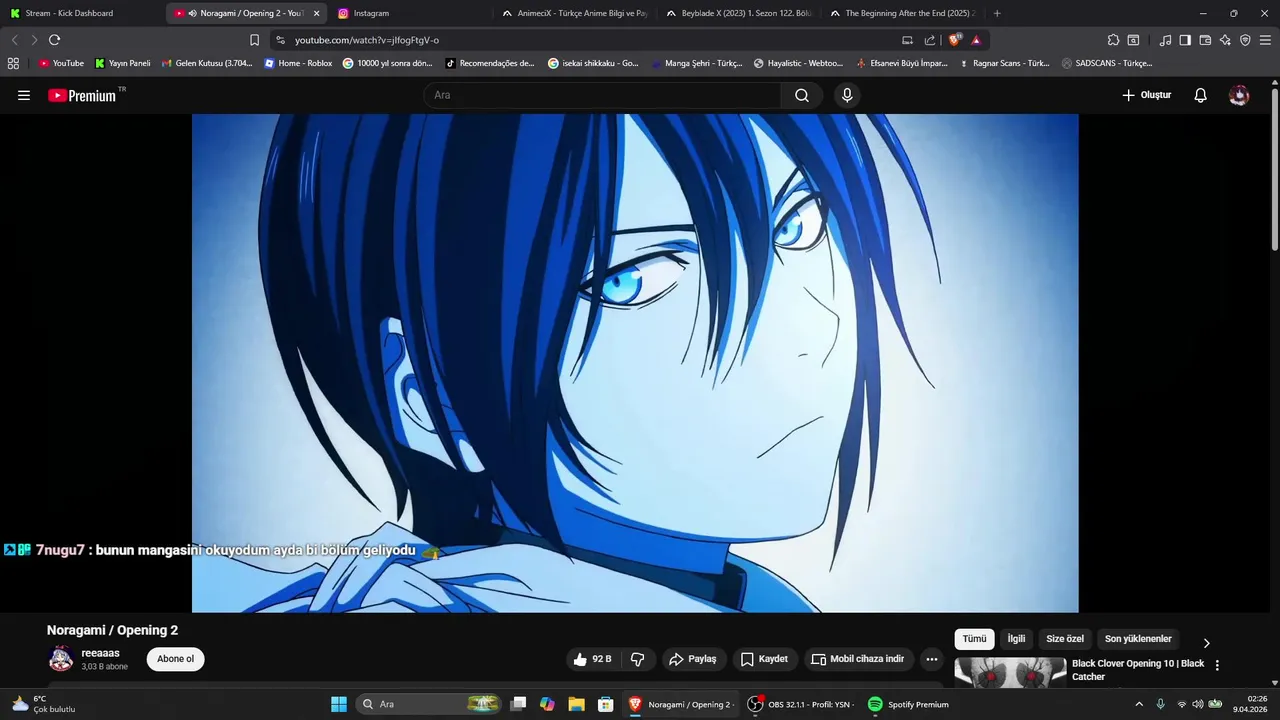
Task: Open the YouTube hamburger guide menu
Action: (24, 95)
